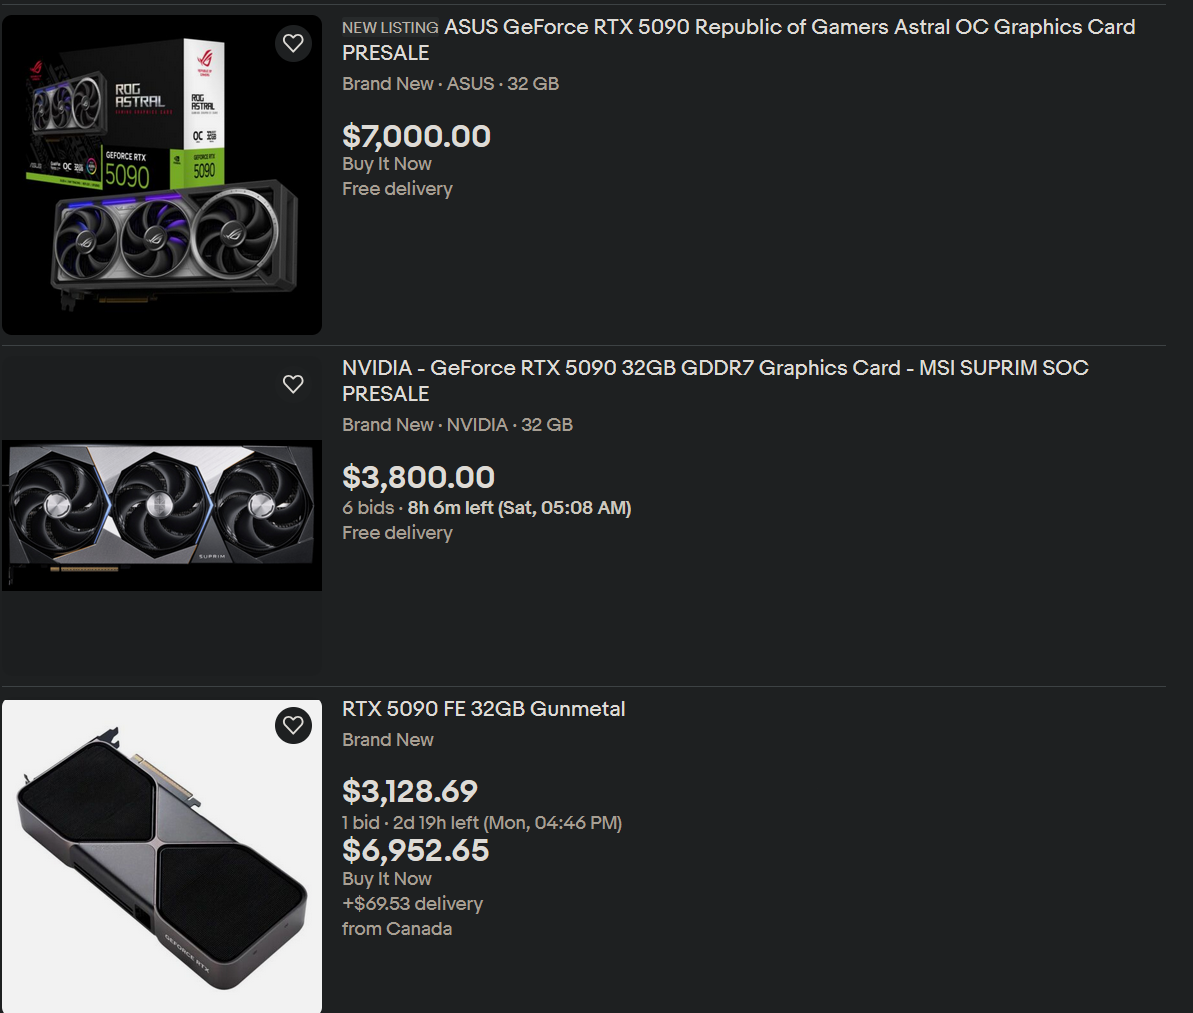The height and width of the screenshot is (1013, 1193).
Task: Click the heart icon on the ASUS ROG listing
Action: (293, 43)
